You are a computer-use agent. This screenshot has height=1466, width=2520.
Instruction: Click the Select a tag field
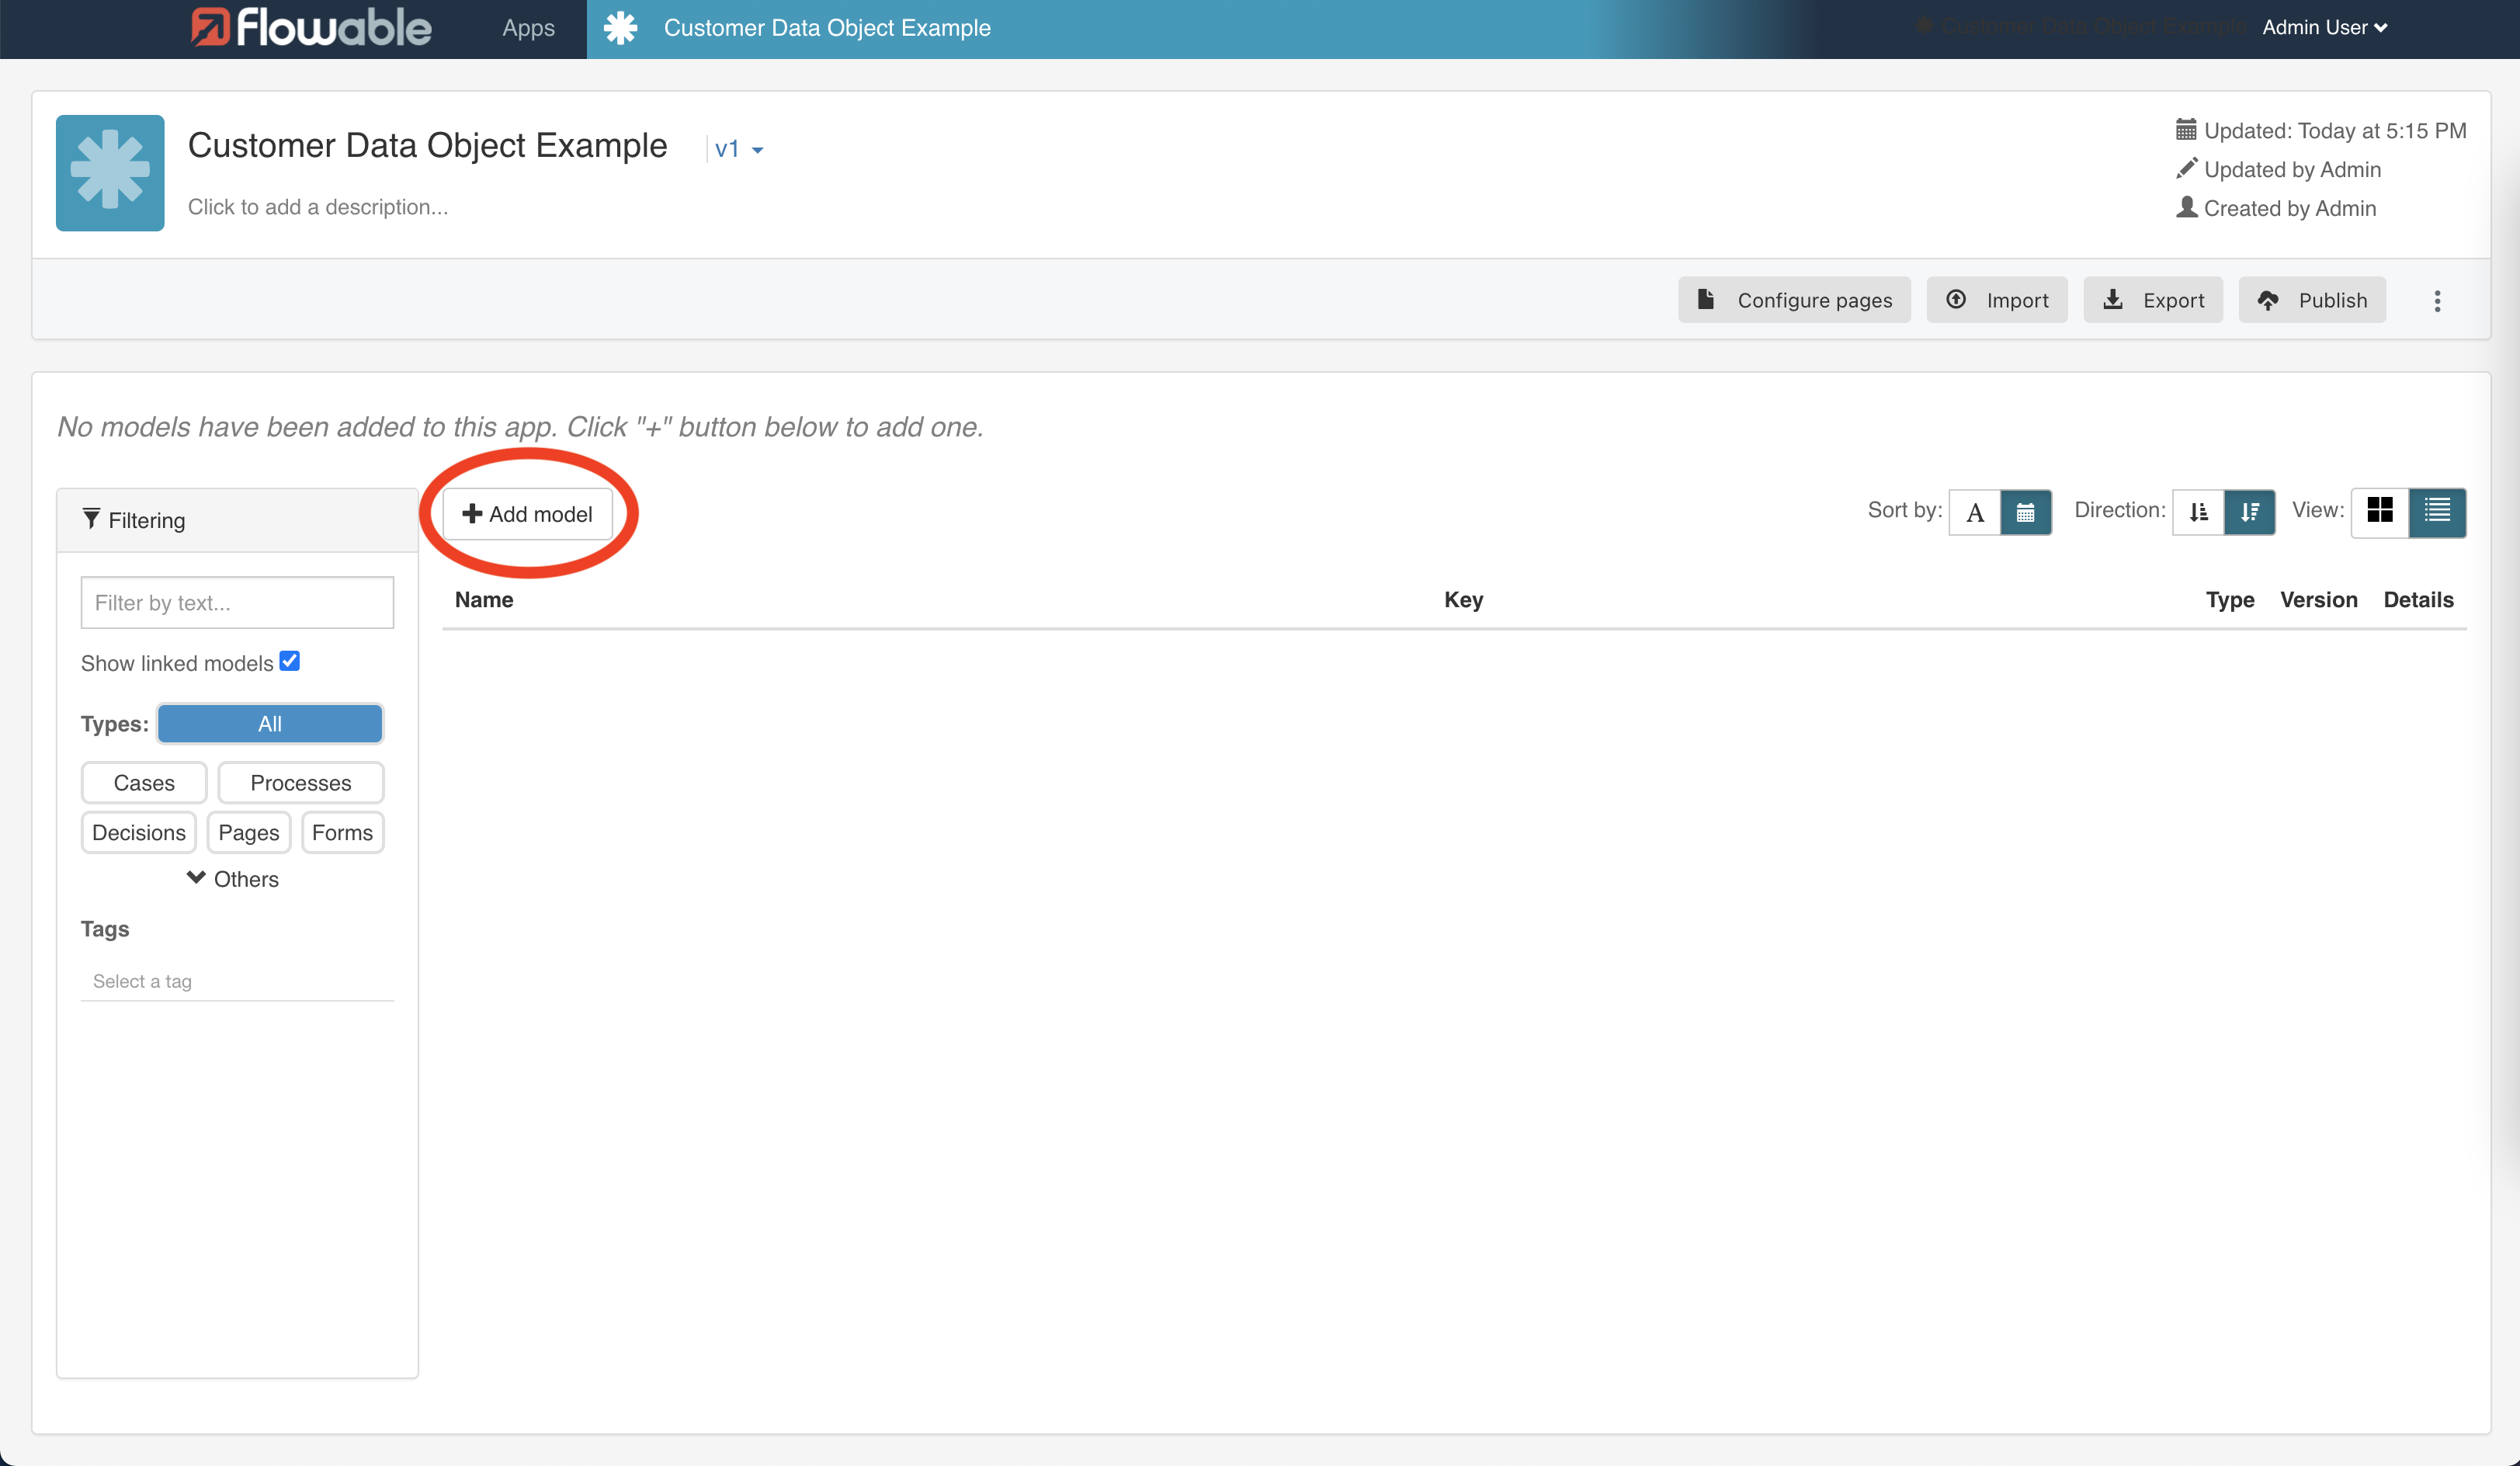[237, 981]
